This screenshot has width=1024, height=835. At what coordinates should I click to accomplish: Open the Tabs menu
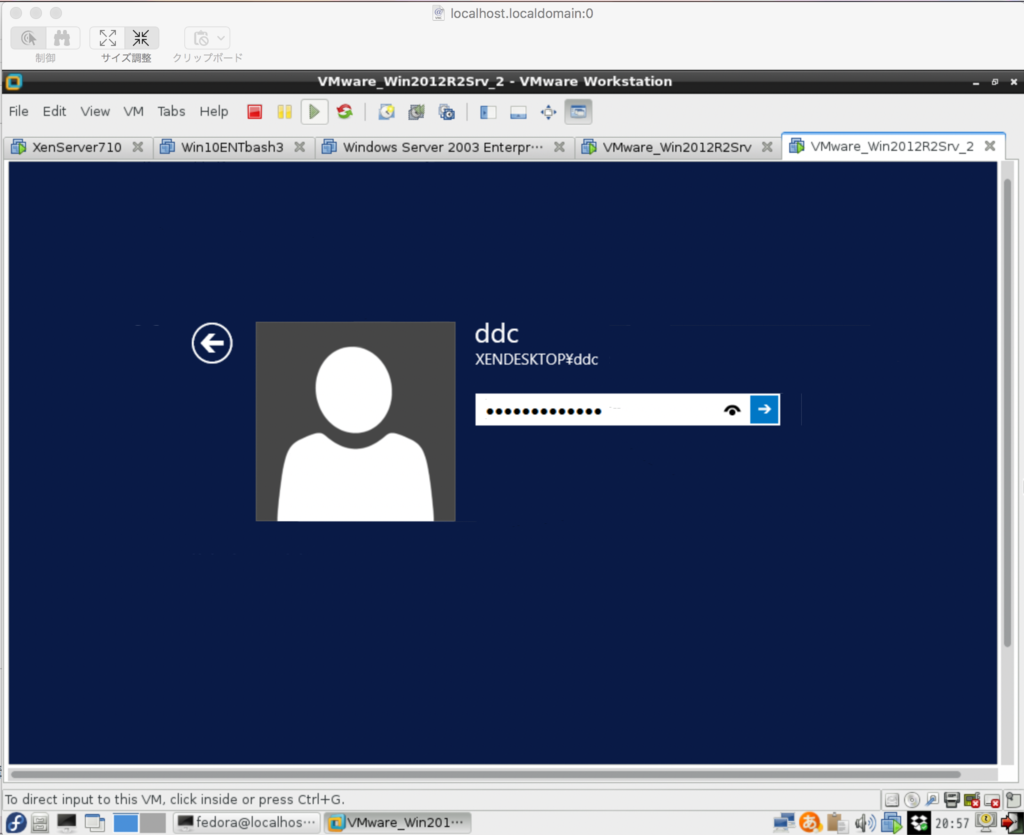tap(171, 111)
